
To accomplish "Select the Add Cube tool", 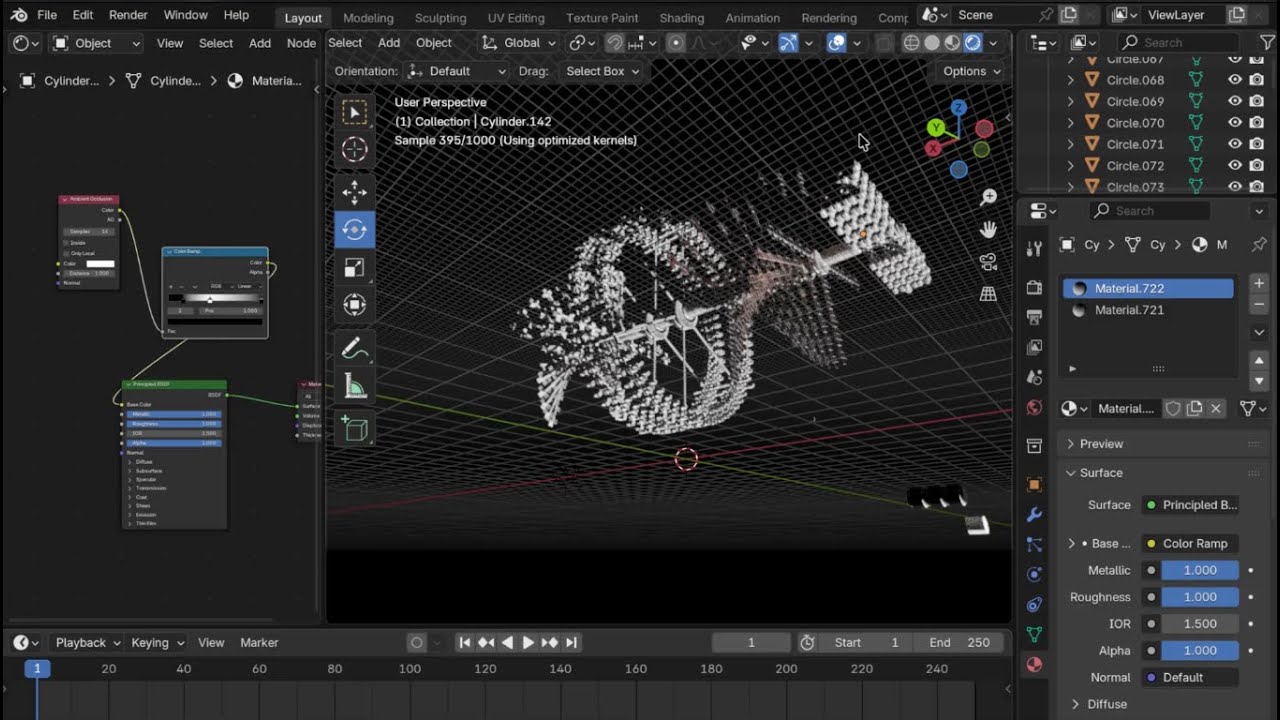I will (355, 430).
